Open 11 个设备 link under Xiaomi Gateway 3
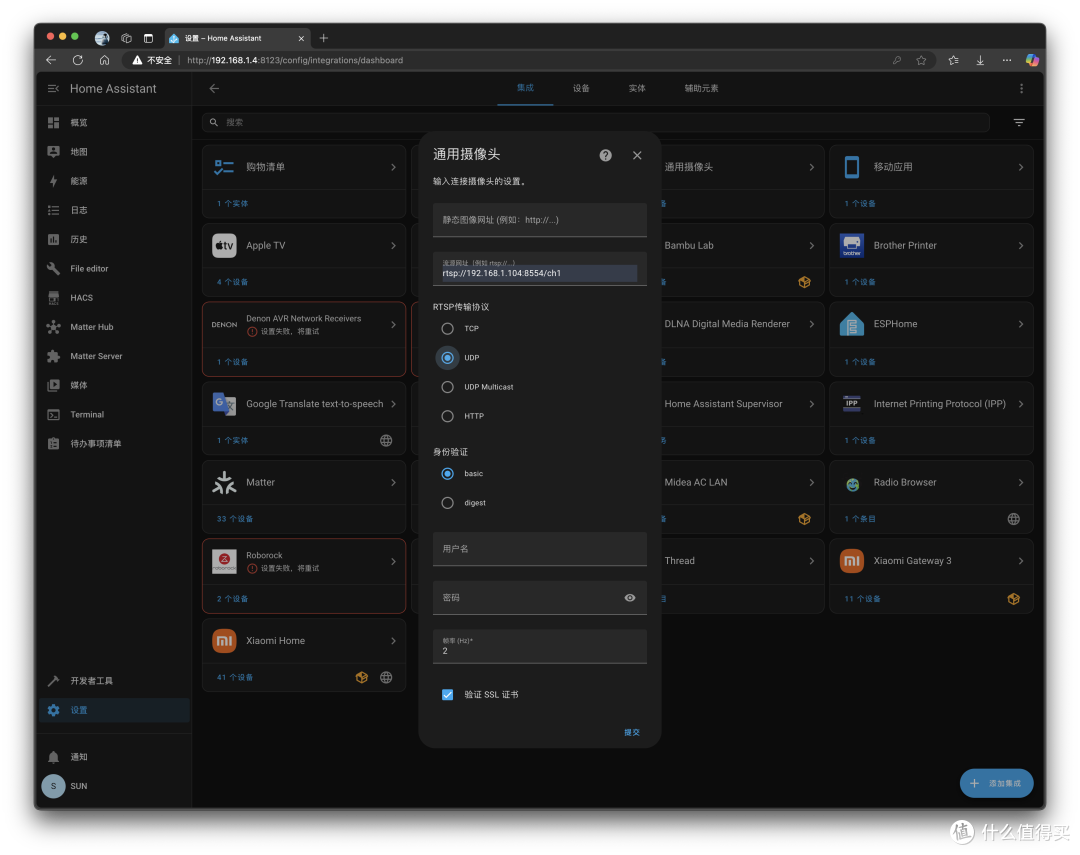 click(862, 599)
